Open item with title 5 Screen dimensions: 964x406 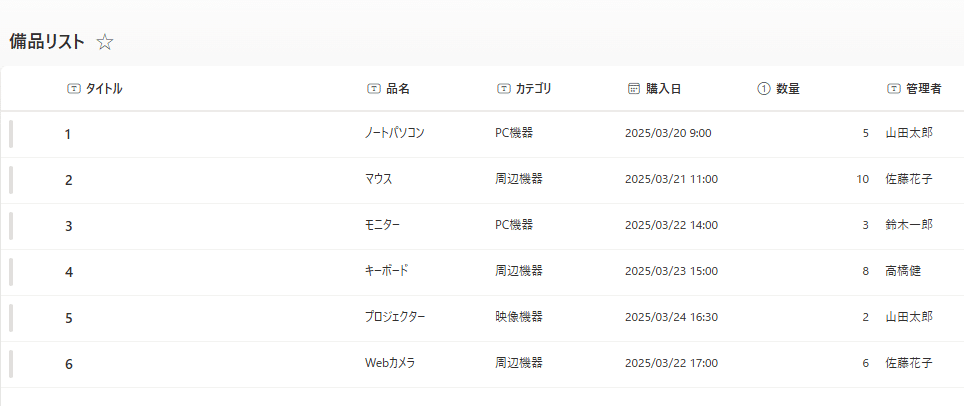coord(68,319)
